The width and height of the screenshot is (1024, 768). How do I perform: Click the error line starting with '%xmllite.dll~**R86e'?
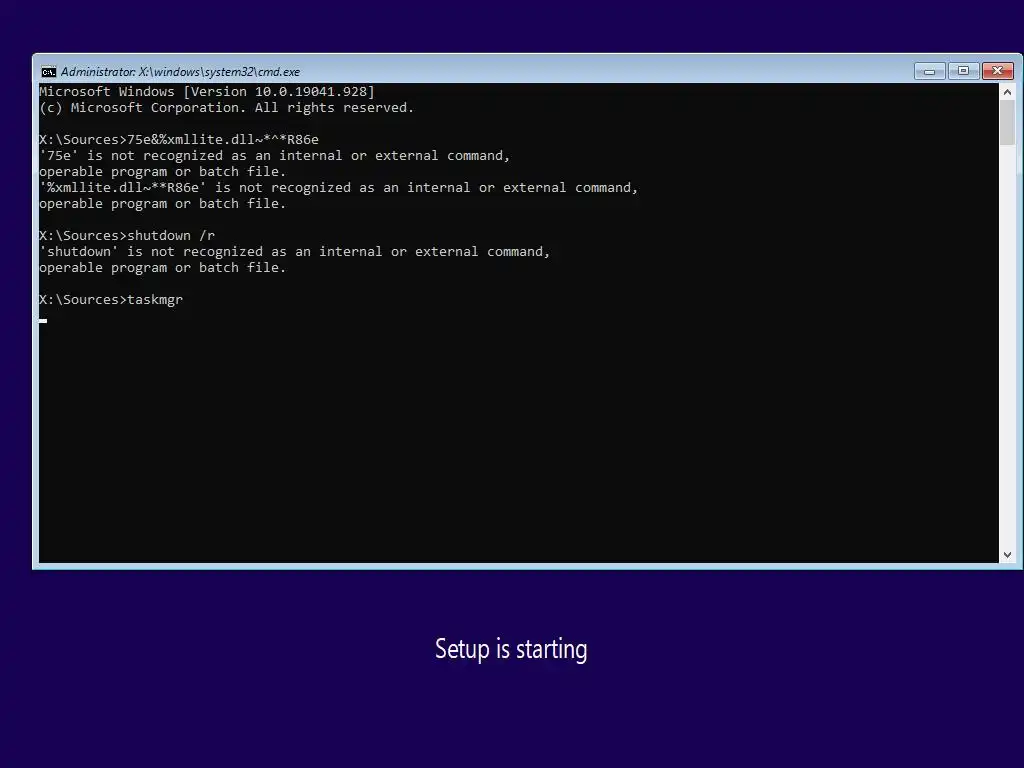point(338,187)
